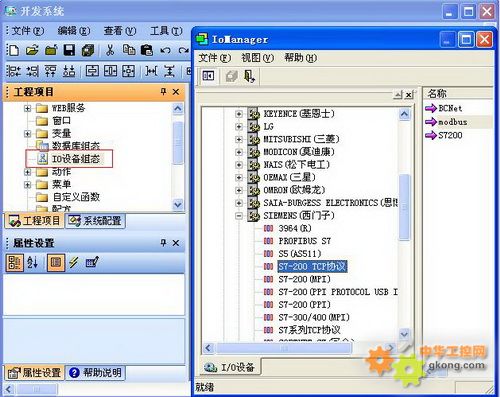Expand the WEB服务 folder

point(28,108)
